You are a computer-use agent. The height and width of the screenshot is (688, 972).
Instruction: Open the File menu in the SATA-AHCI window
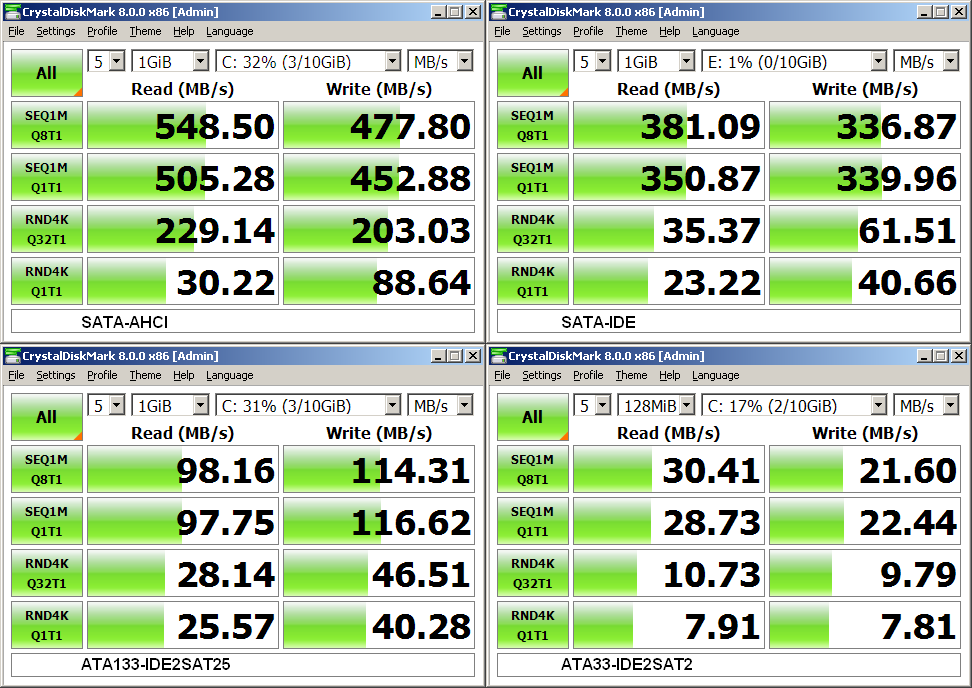point(16,31)
